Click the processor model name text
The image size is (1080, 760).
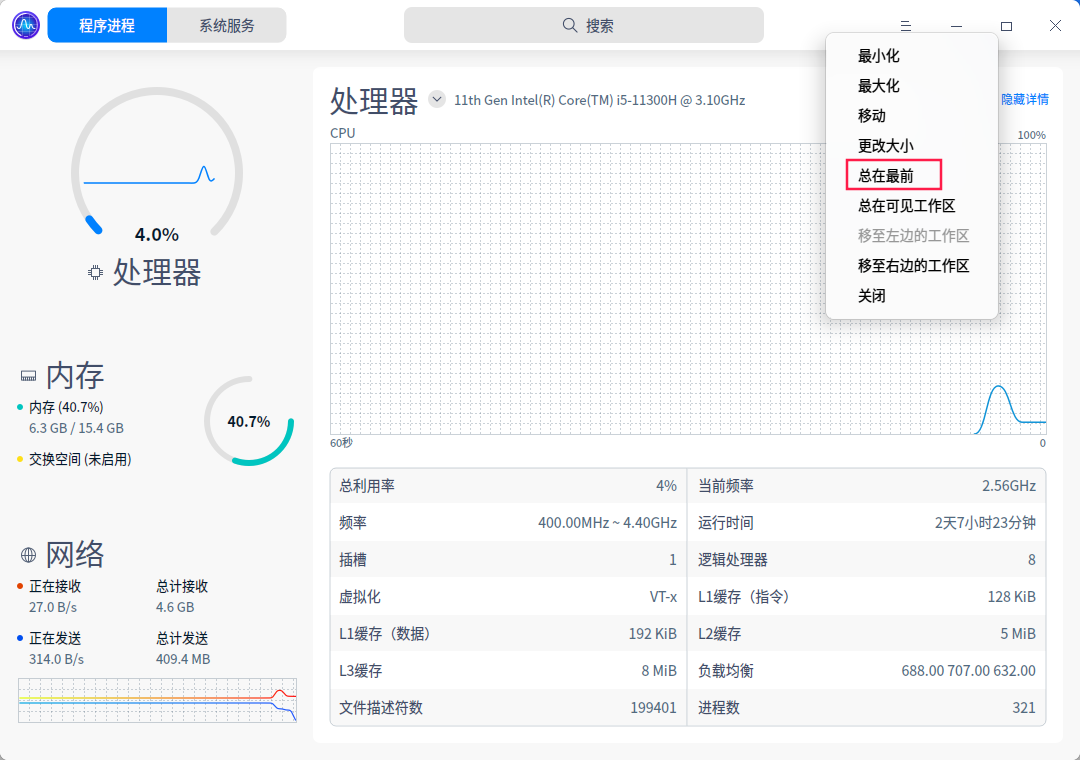click(x=599, y=100)
